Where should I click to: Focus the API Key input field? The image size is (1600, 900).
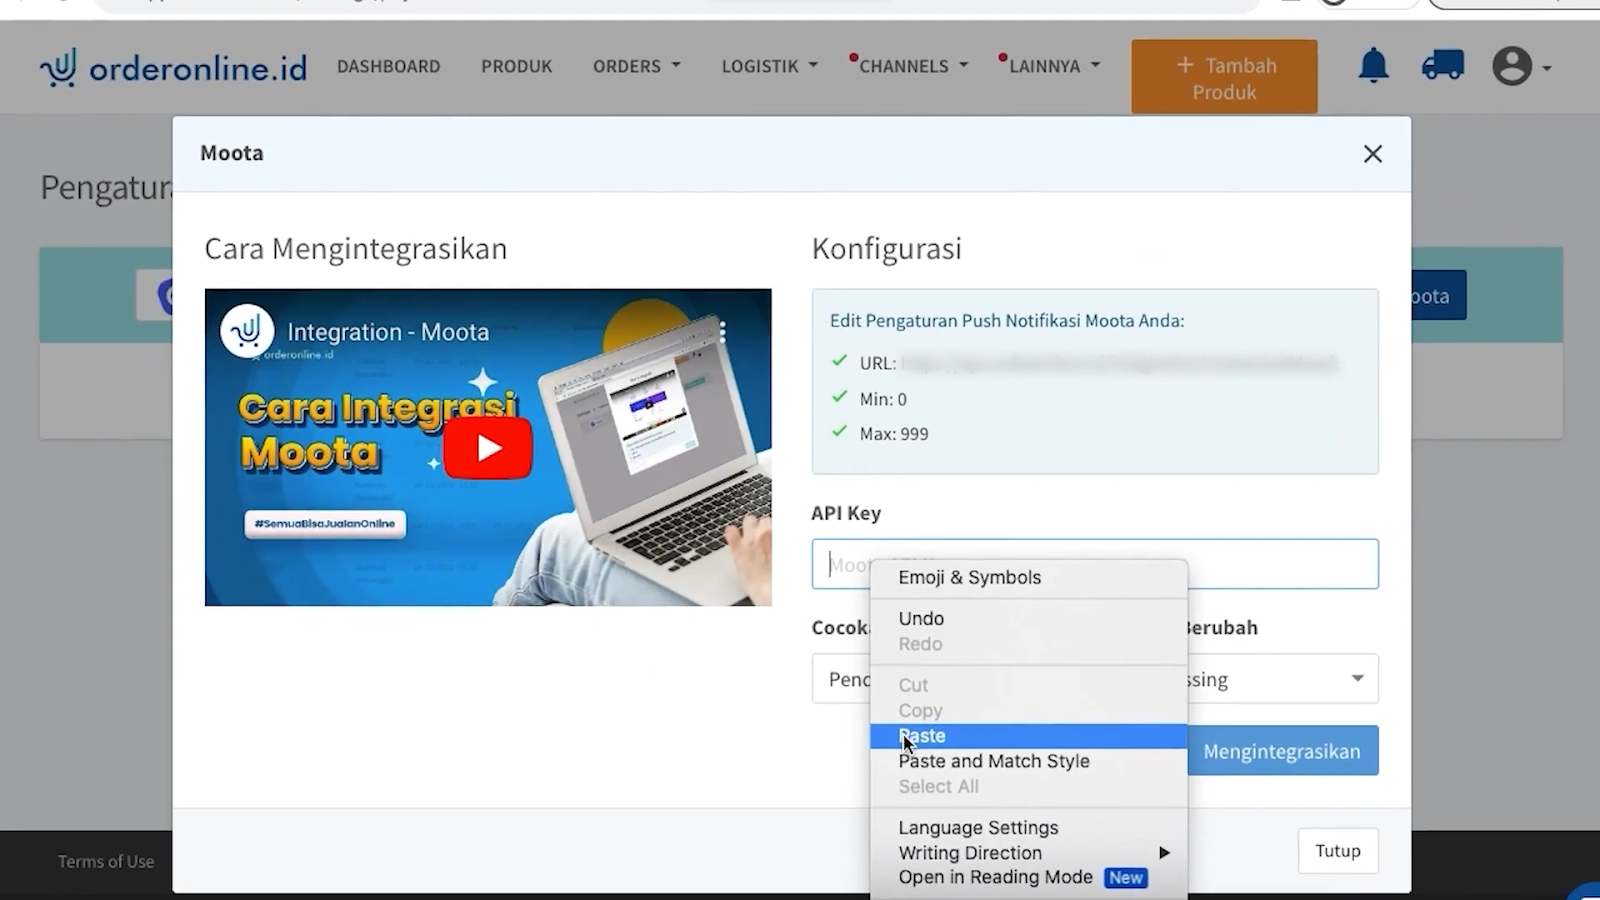[x=1095, y=564]
